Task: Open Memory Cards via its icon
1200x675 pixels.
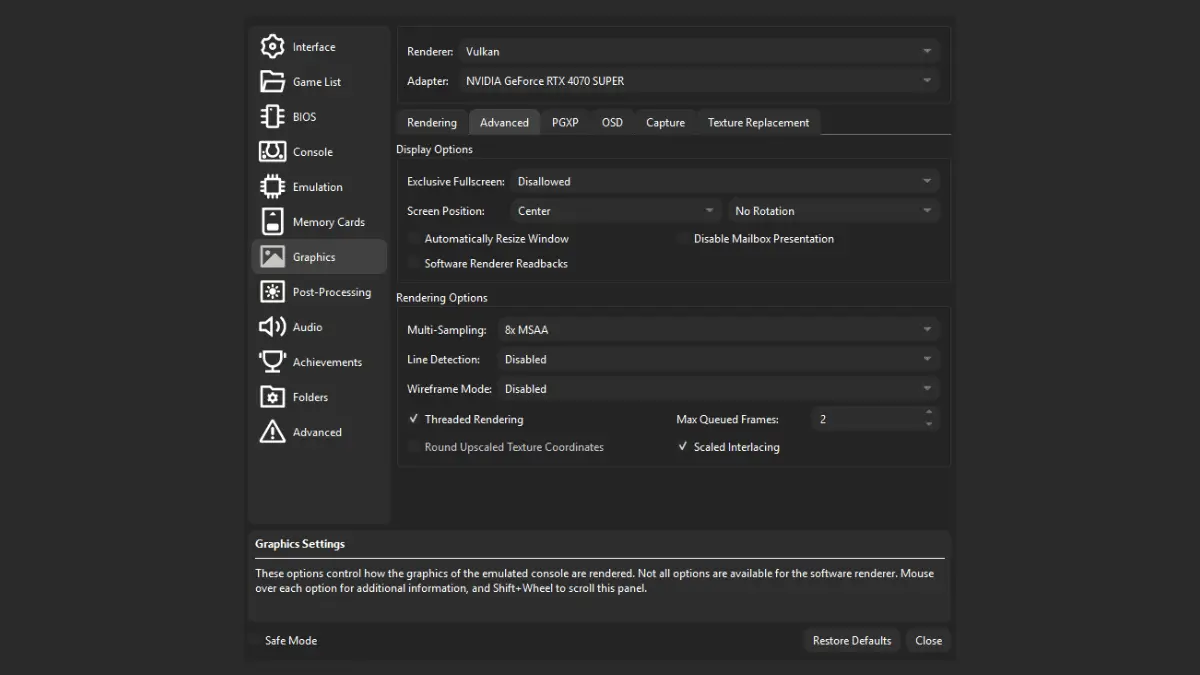Action: (x=272, y=222)
